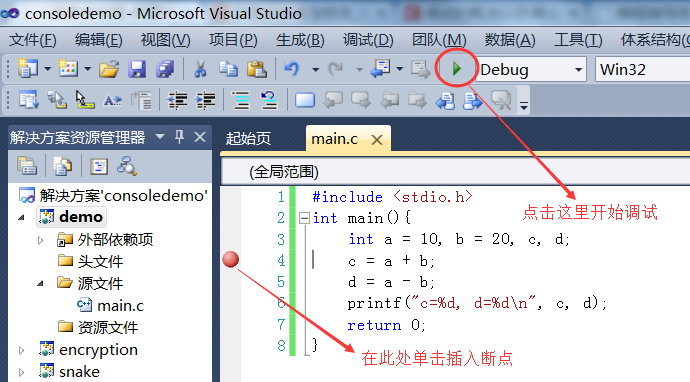Toggle the breakpoint on line 4
This screenshot has height=382, width=690.
coord(231,260)
